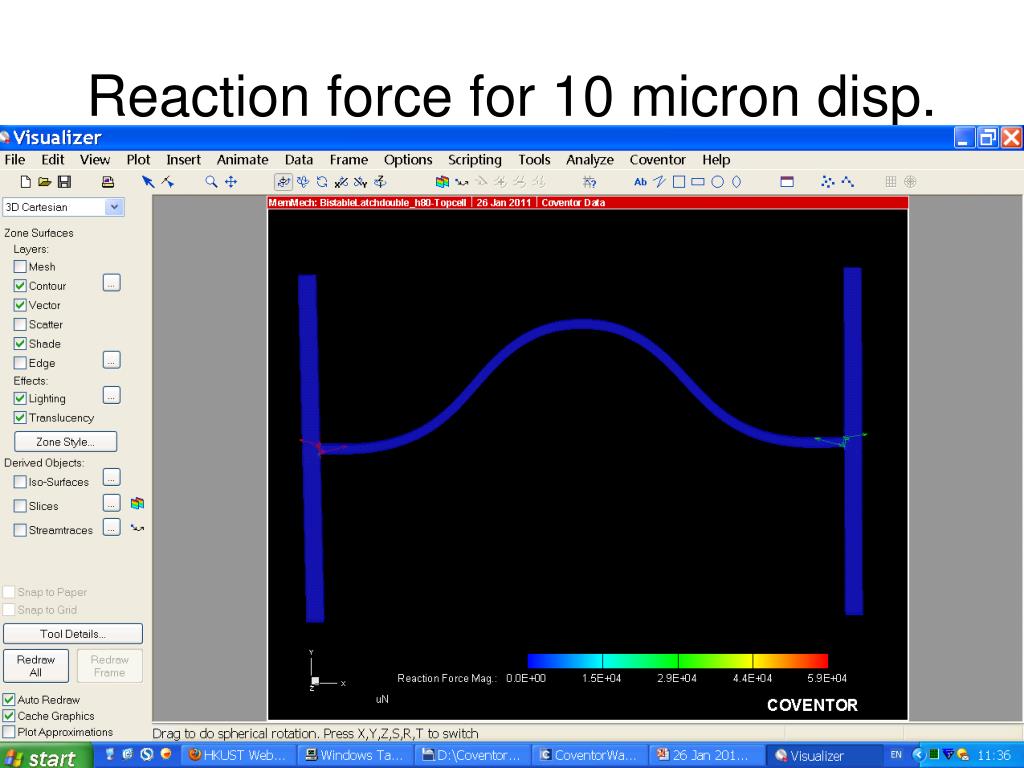Open the Scripting menu
The width and height of the screenshot is (1024, 768).
pos(475,160)
